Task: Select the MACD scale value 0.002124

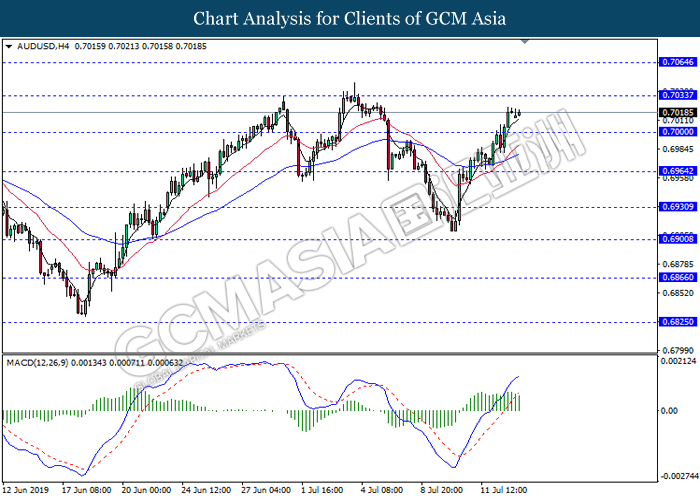Action: tap(678, 361)
